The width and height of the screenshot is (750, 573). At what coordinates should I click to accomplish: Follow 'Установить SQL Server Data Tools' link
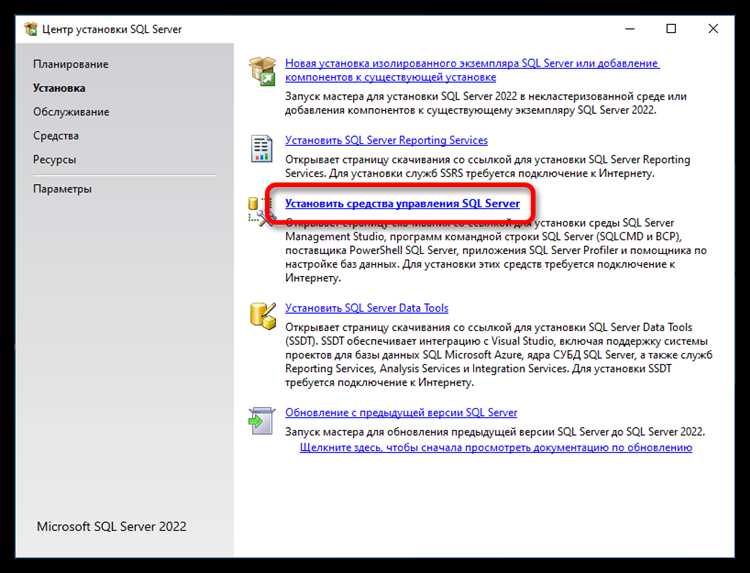click(x=366, y=308)
